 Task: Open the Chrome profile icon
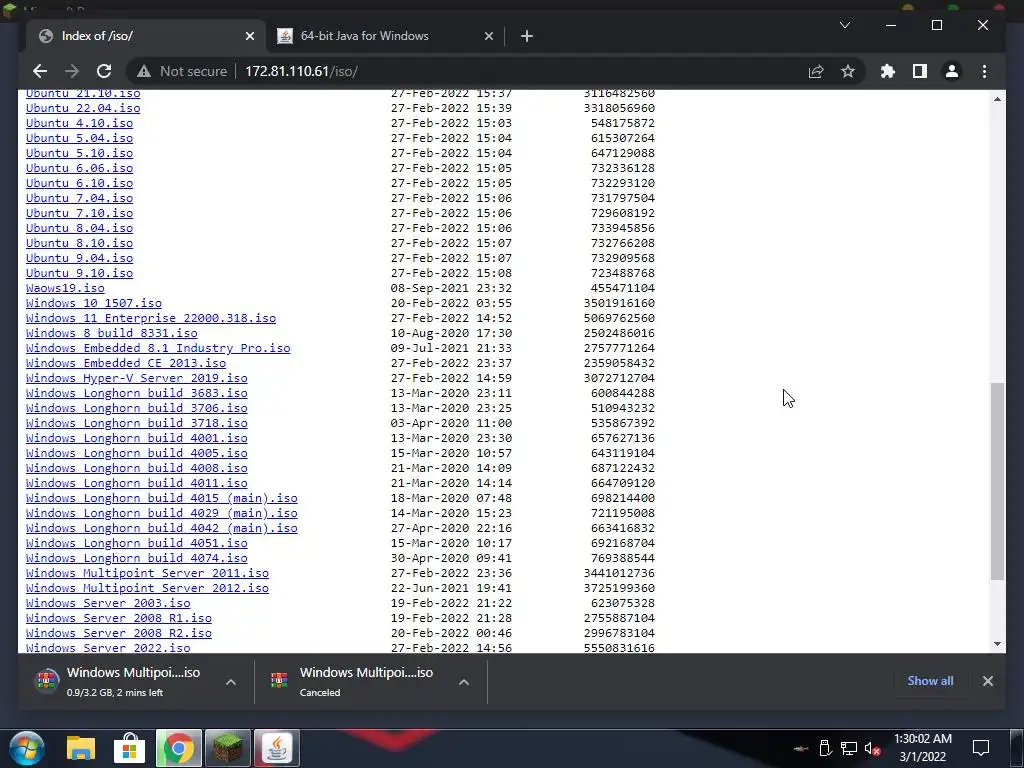click(x=952, y=71)
